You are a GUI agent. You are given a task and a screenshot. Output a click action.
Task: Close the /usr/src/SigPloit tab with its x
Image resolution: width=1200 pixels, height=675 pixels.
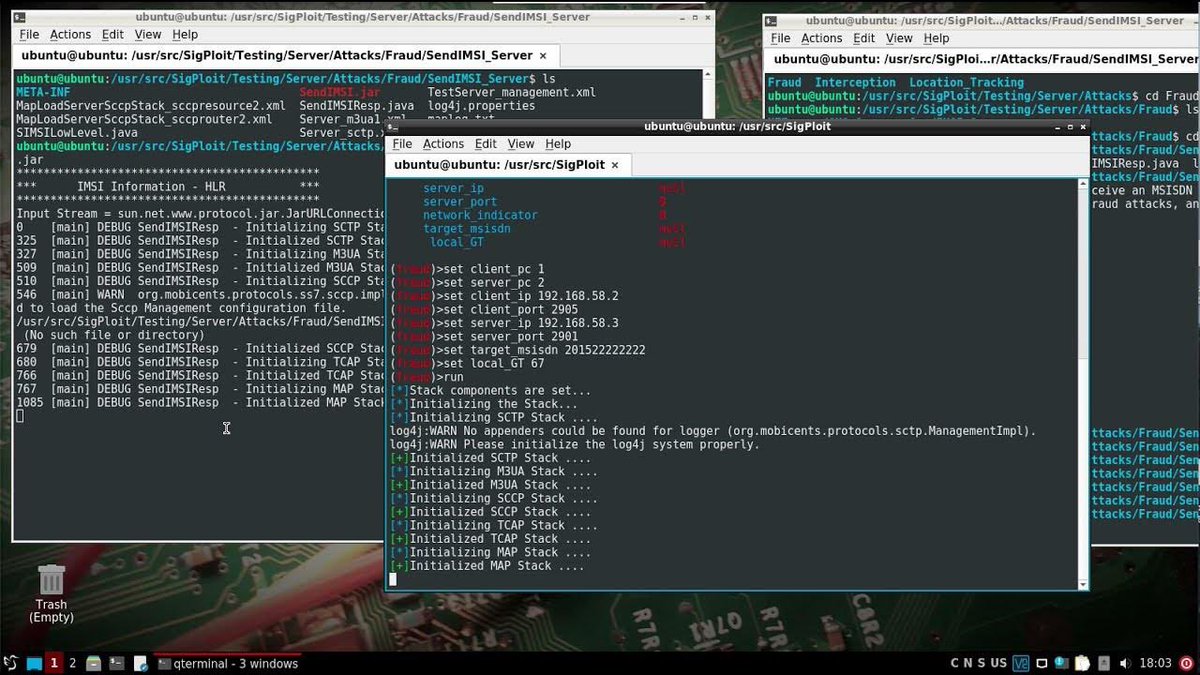[615, 165]
